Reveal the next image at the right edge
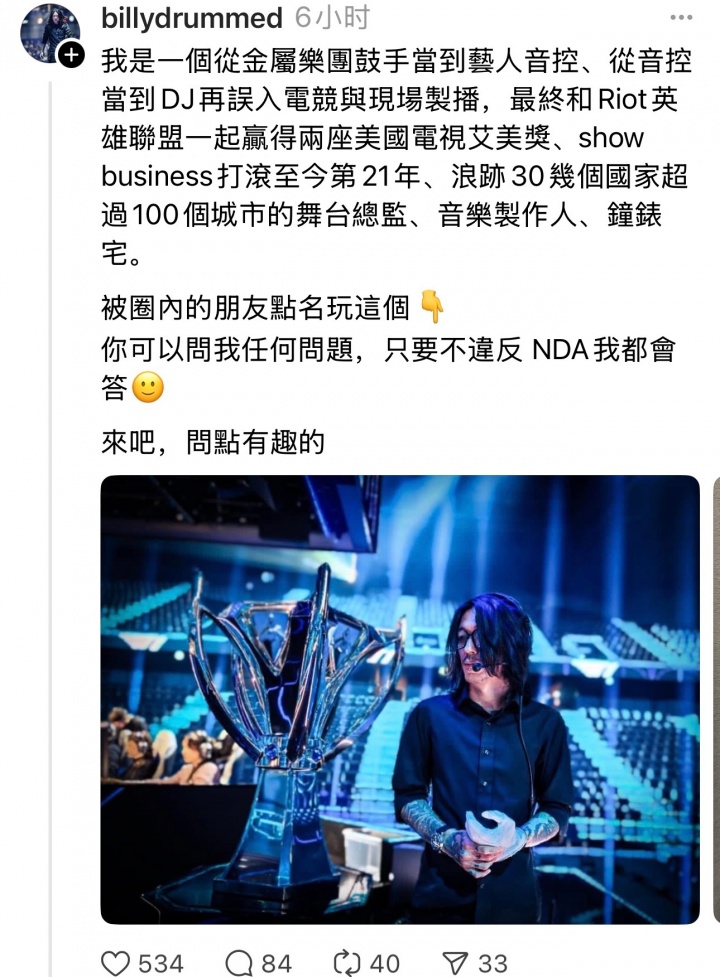 pos(716,699)
